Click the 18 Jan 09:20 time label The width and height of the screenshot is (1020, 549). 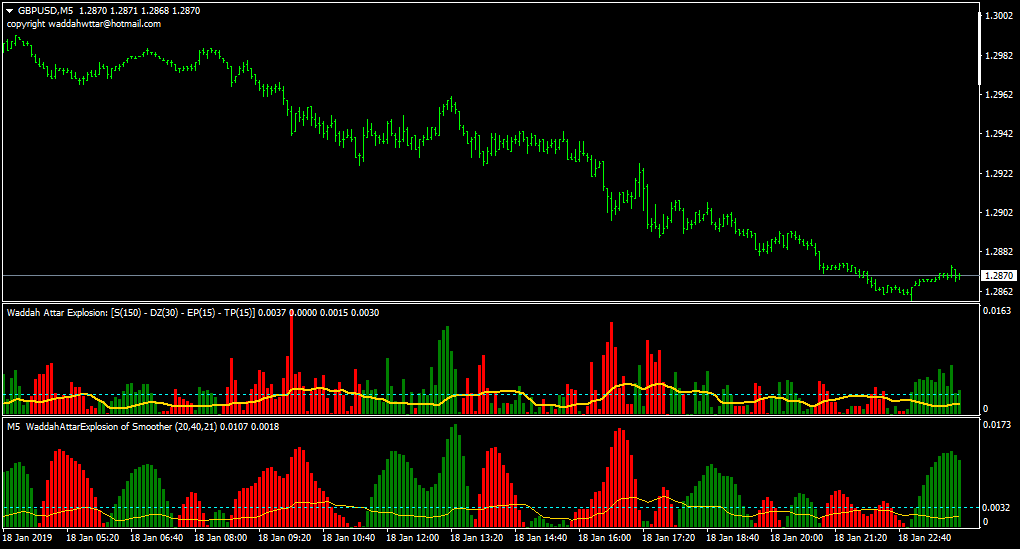coord(284,538)
